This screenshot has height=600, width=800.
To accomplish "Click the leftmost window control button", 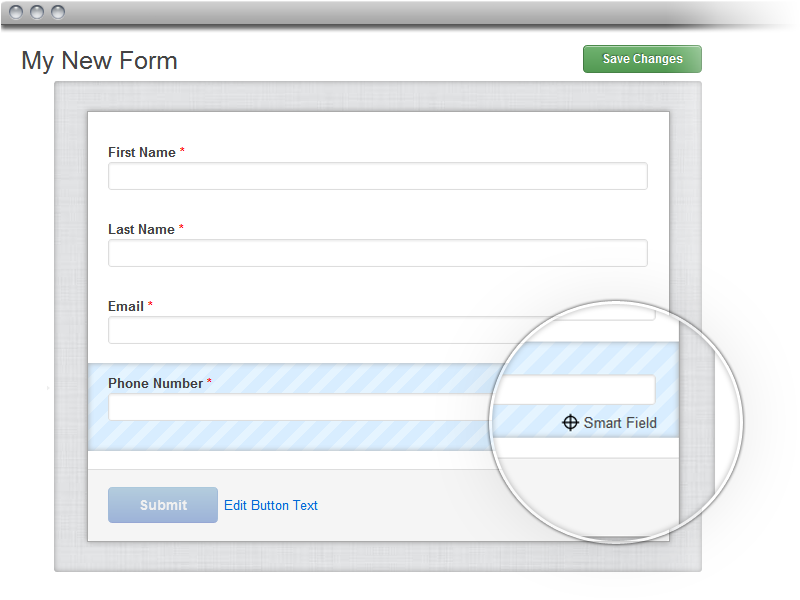I will tap(17, 12).
